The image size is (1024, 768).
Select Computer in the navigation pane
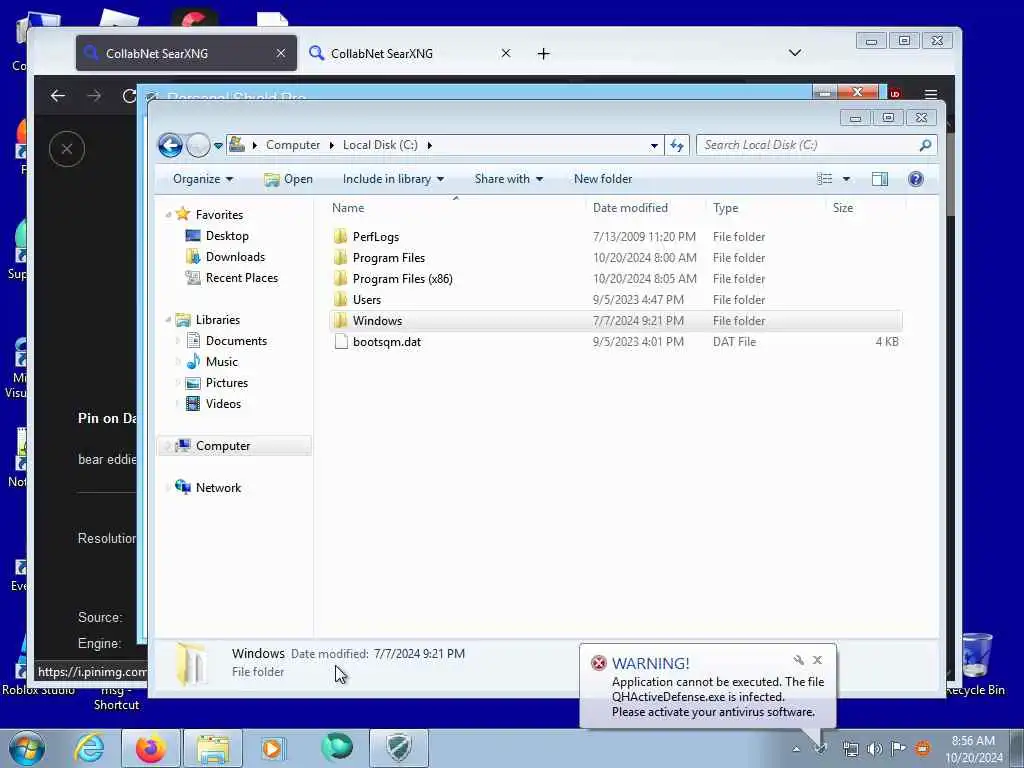pos(223,445)
